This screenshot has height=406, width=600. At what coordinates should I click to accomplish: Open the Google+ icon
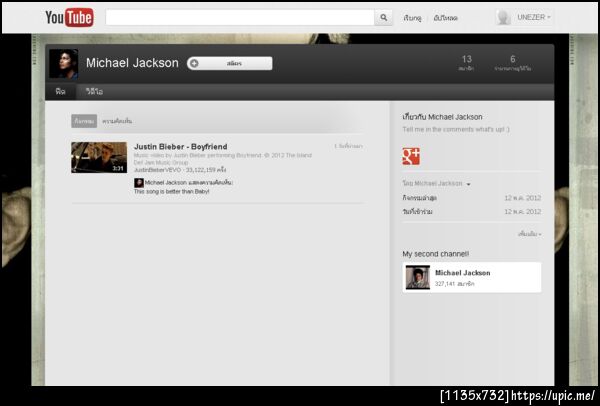click(x=411, y=156)
